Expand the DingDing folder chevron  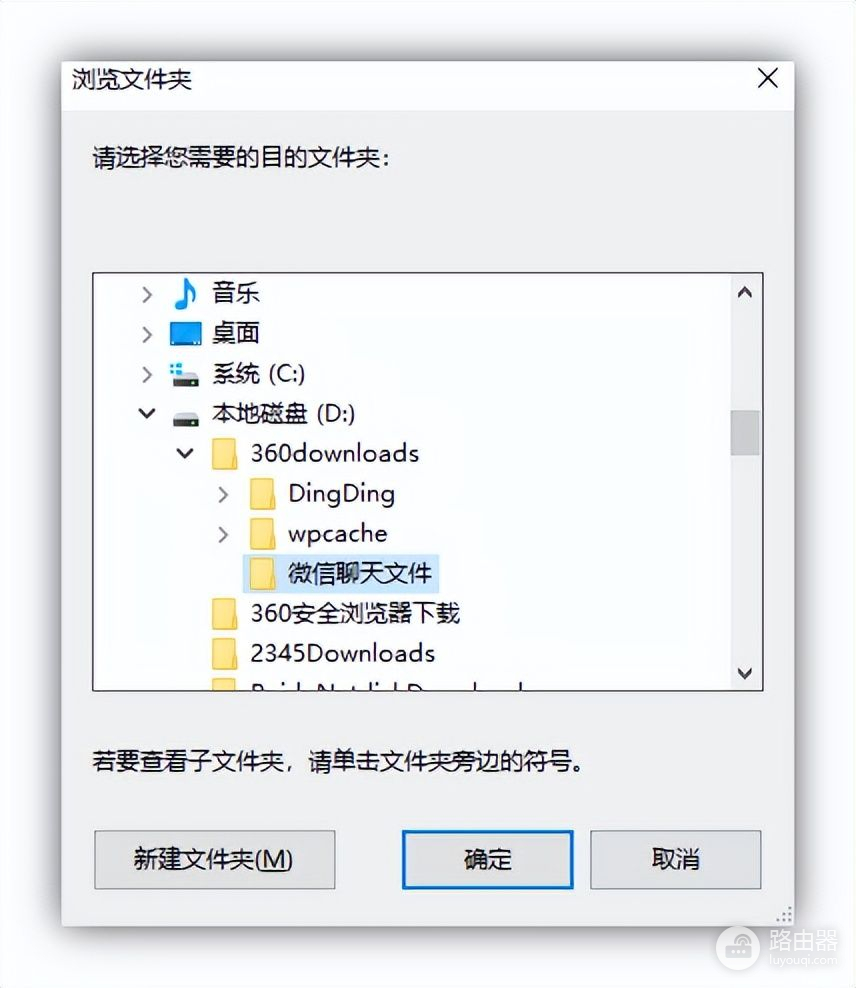click(223, 495)
